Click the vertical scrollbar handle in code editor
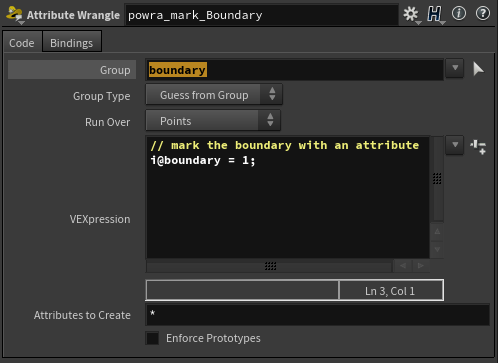 437,179
